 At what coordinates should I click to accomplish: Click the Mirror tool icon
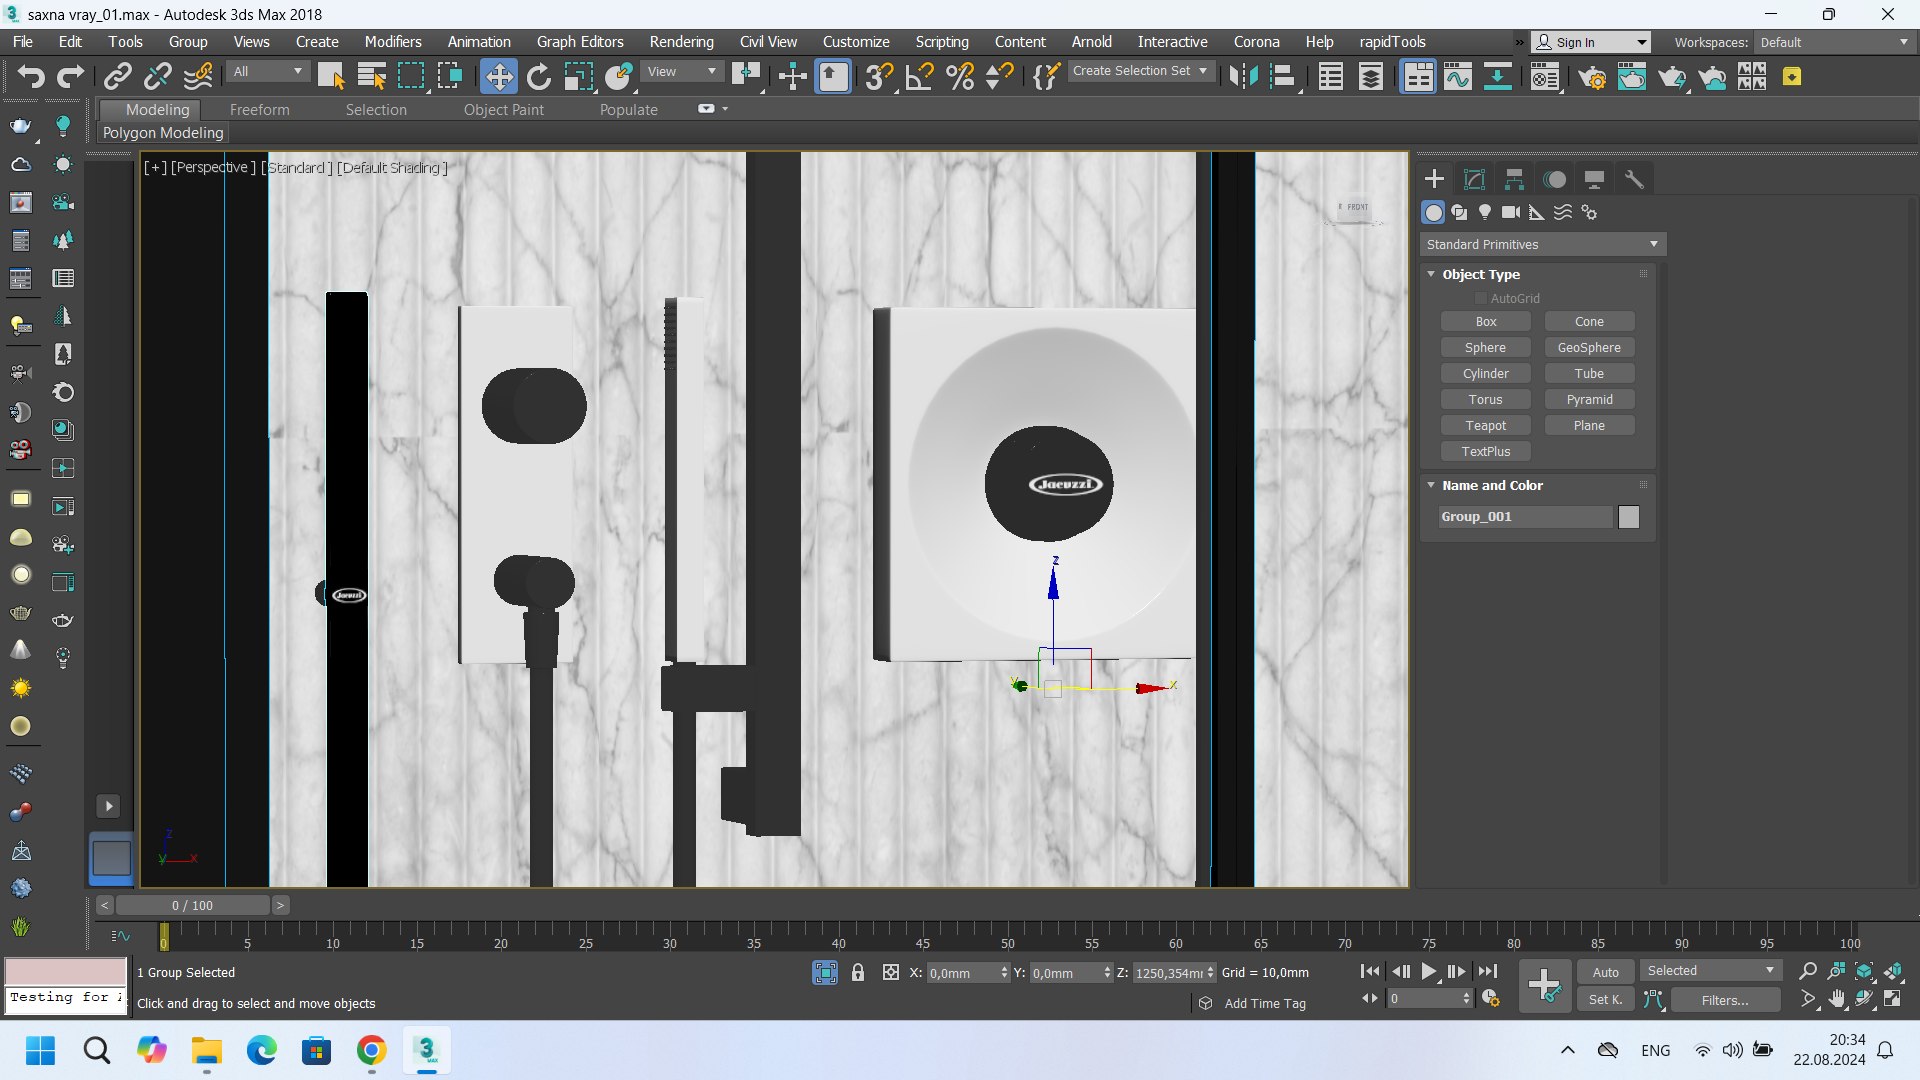1243,77
